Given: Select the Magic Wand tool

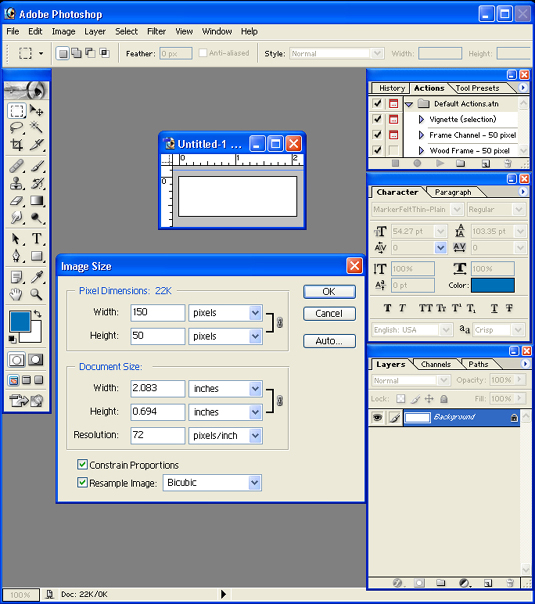Looking at the screenshot, I should coord(37,128).
